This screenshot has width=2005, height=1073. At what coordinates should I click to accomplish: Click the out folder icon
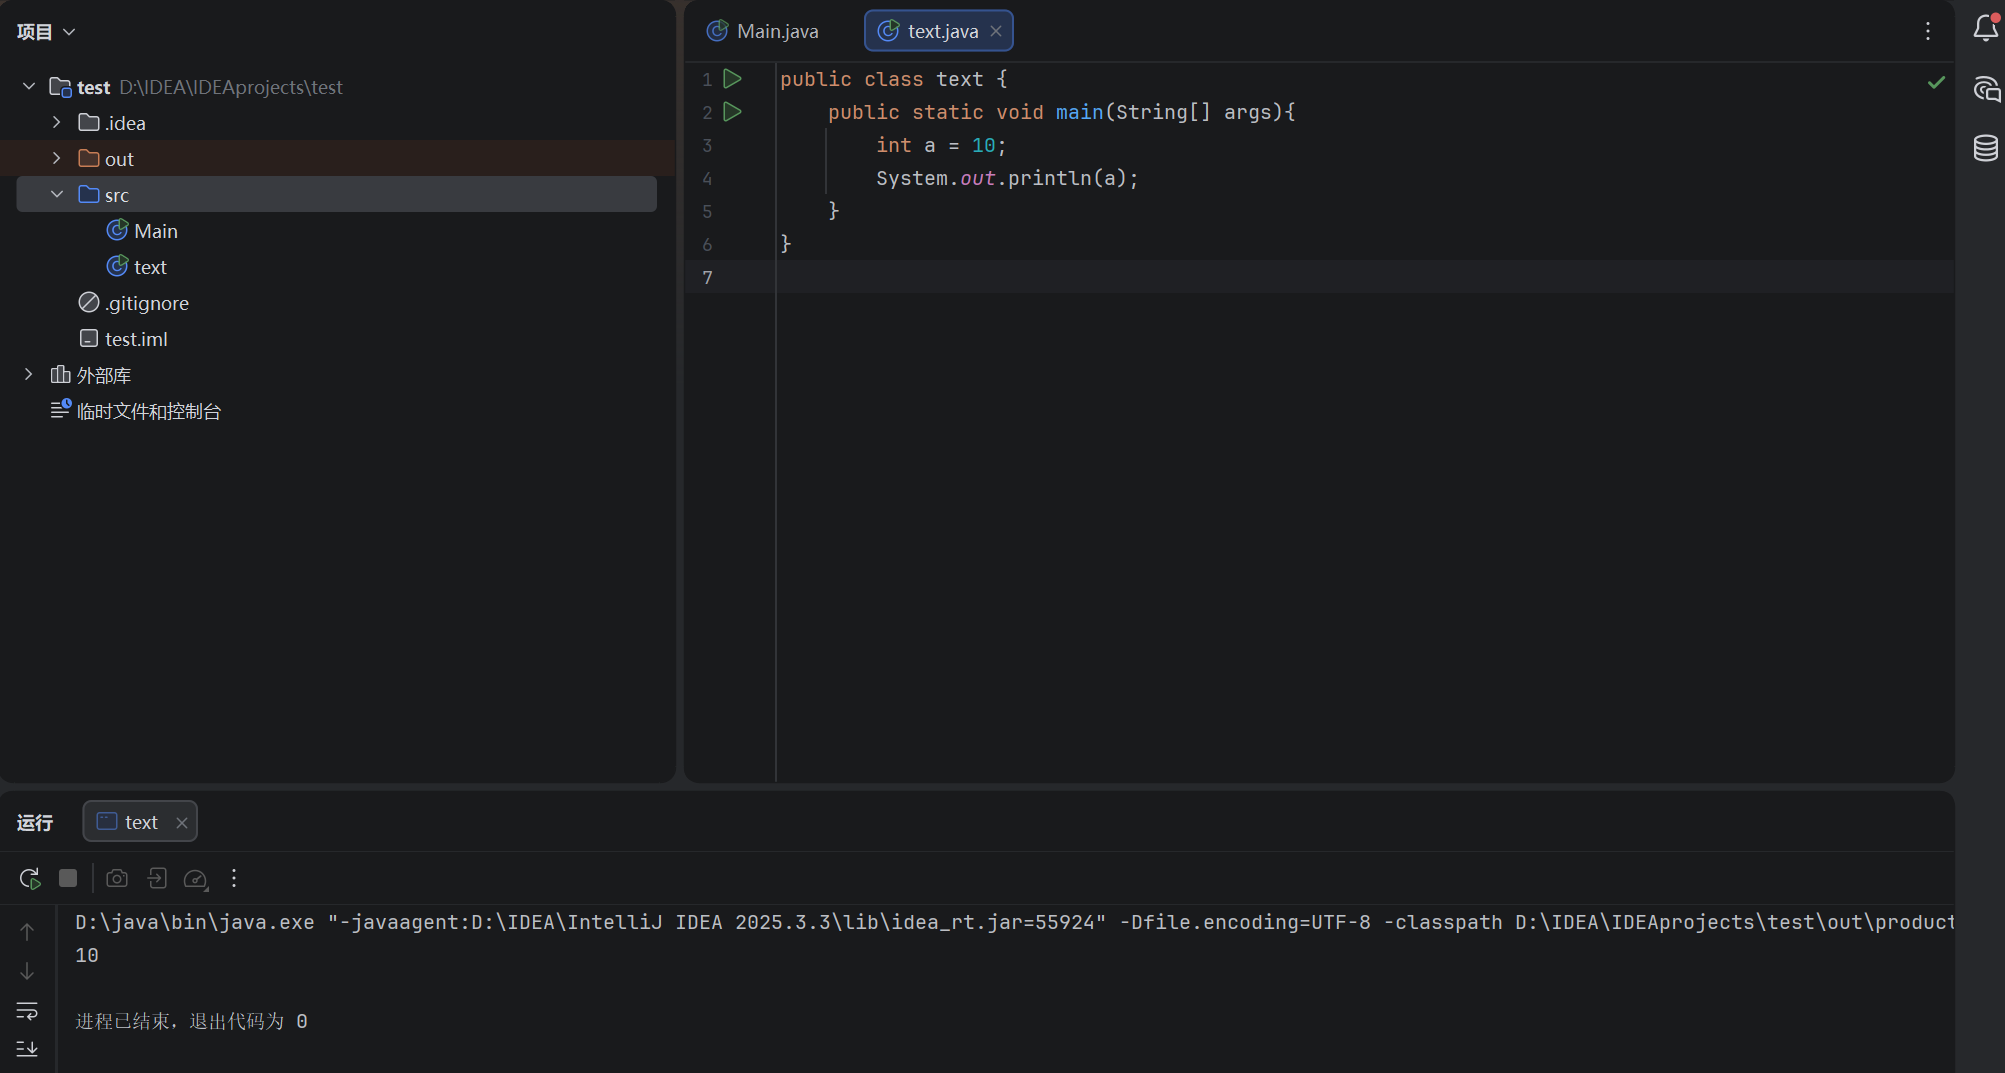click(89, 159)
